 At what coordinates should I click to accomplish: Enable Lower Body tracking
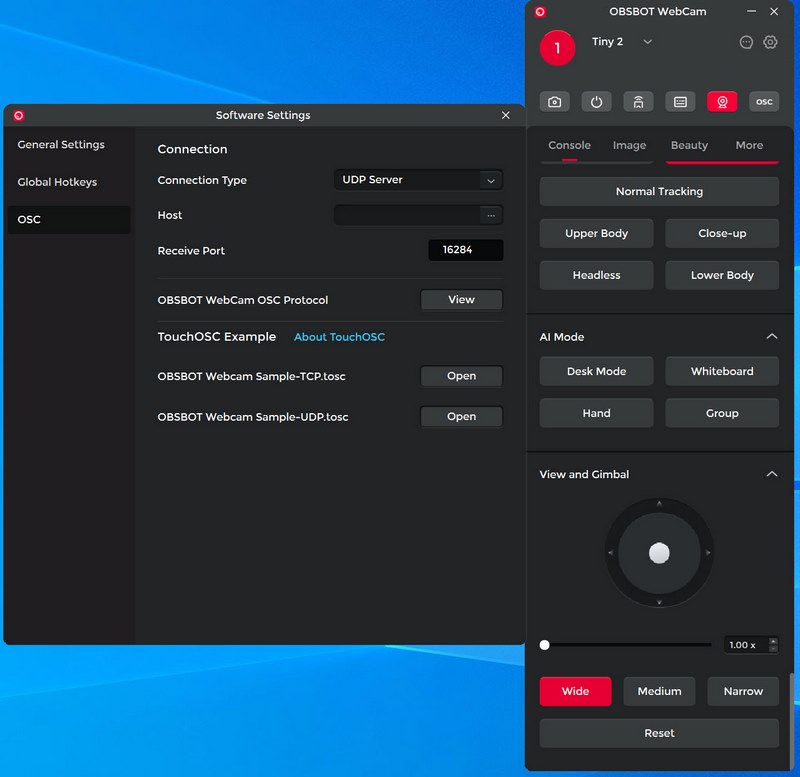(722, 275)
